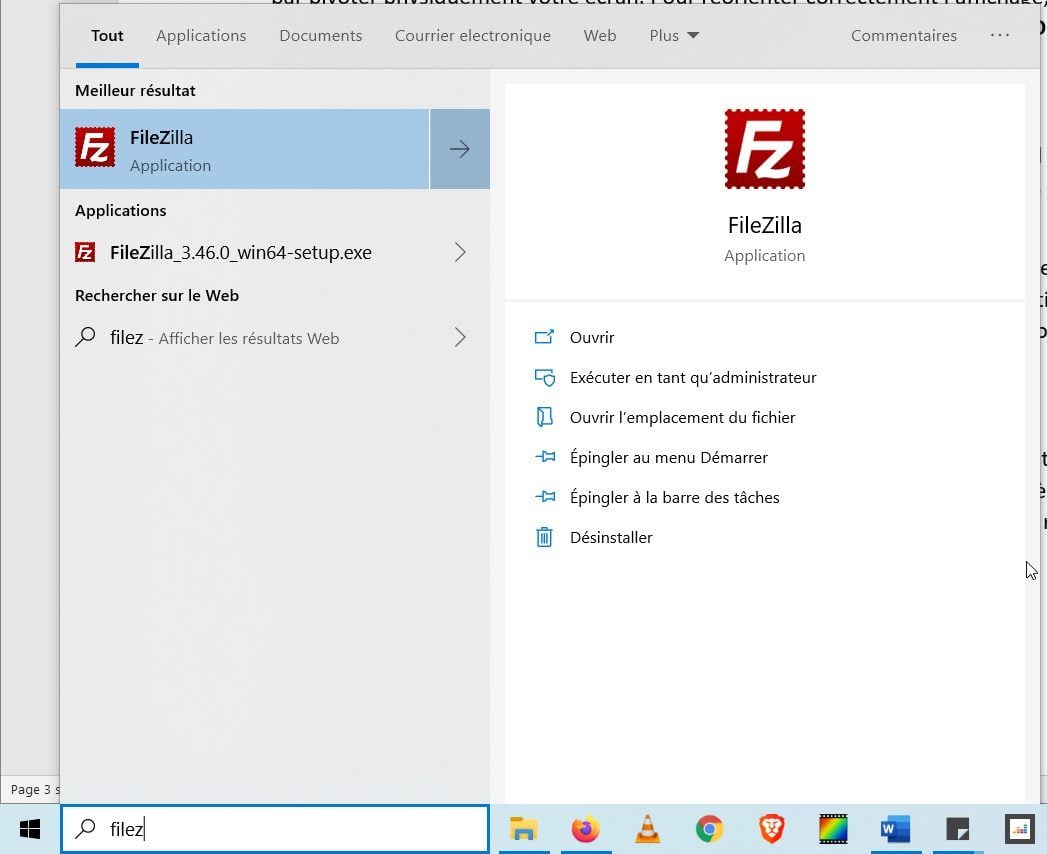Expand FileZilla details with the arrow button
This screenshot has width=1047, height=854.
(460, 149)
